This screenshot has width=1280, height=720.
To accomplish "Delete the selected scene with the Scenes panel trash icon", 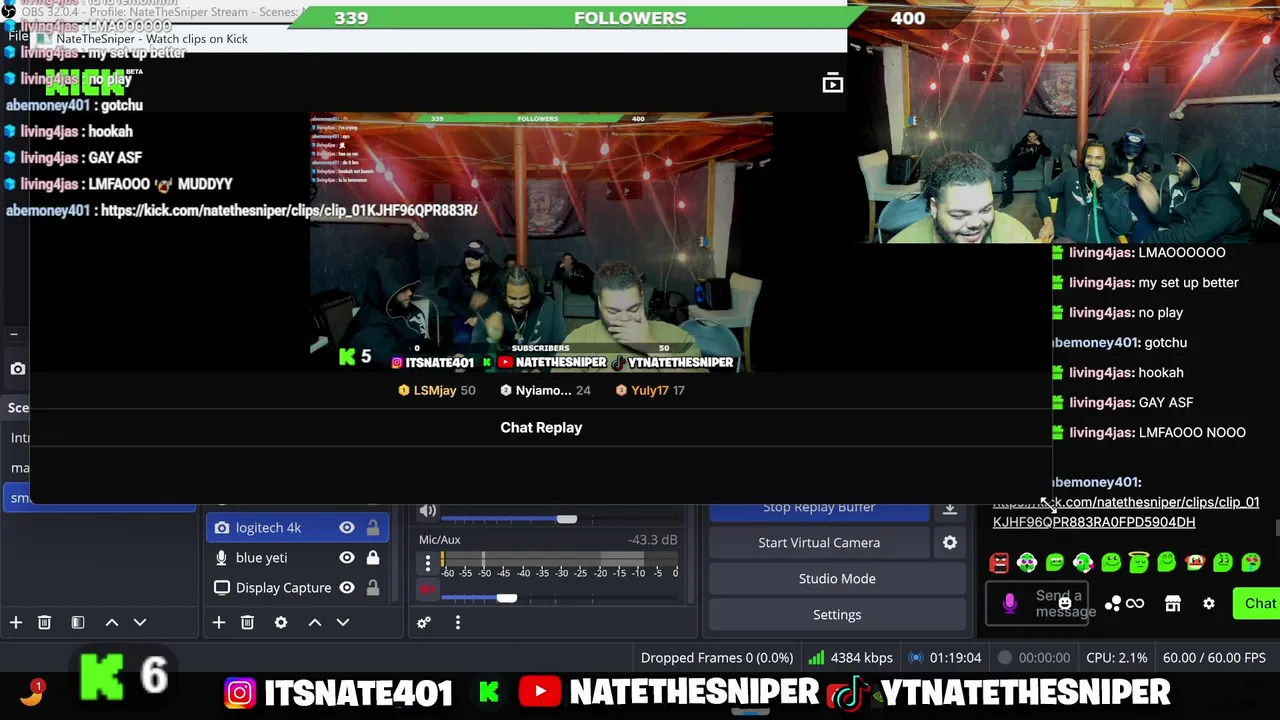I will pyautogui.click(x=44, y=622).
